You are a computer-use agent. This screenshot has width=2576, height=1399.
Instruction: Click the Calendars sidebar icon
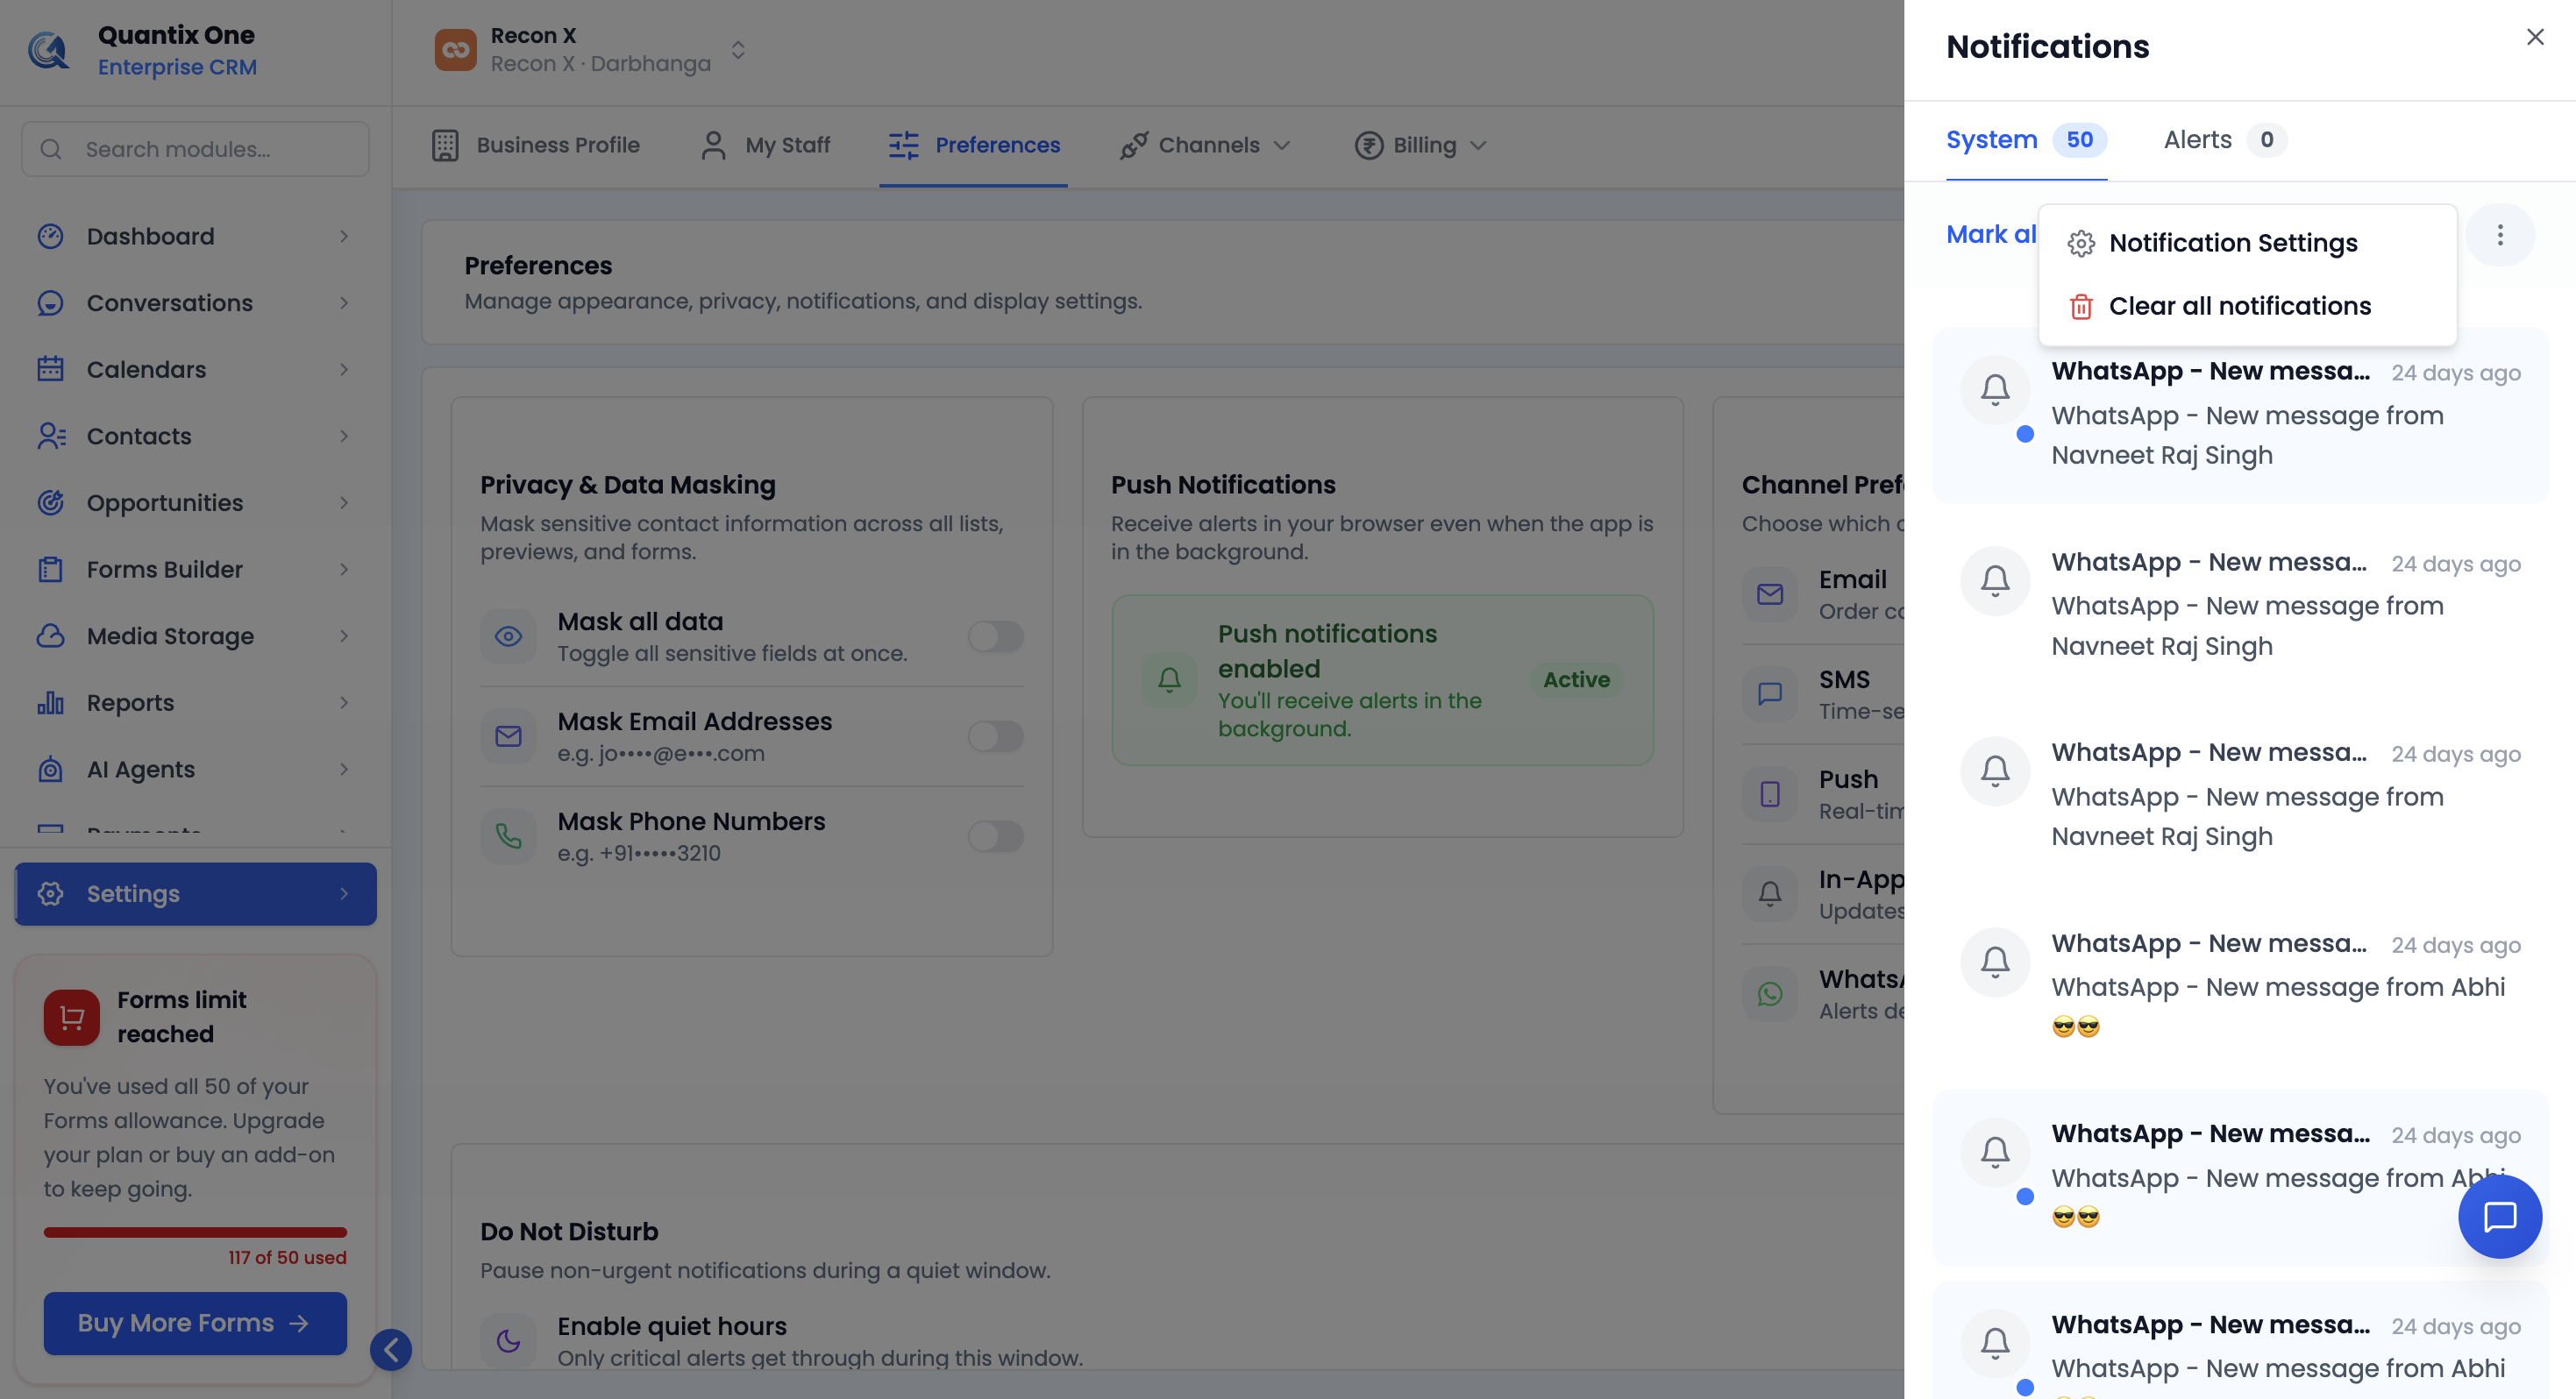[x=50, y=369]
